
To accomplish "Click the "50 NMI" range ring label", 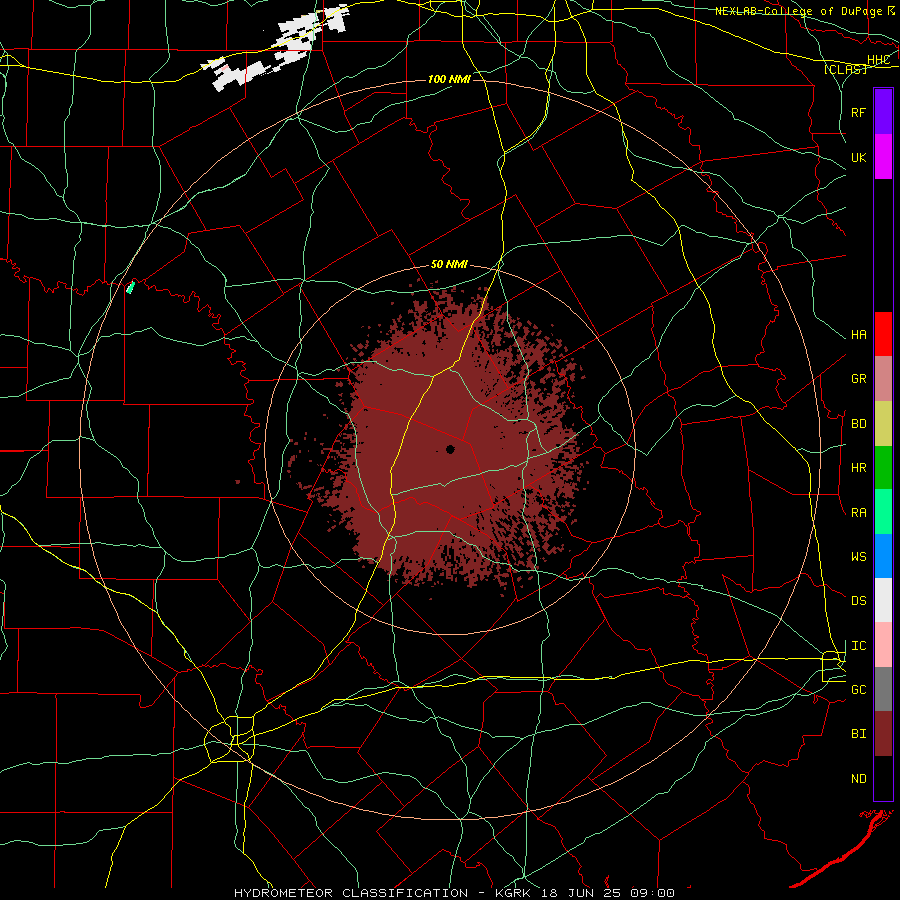I will coord(449,265).
